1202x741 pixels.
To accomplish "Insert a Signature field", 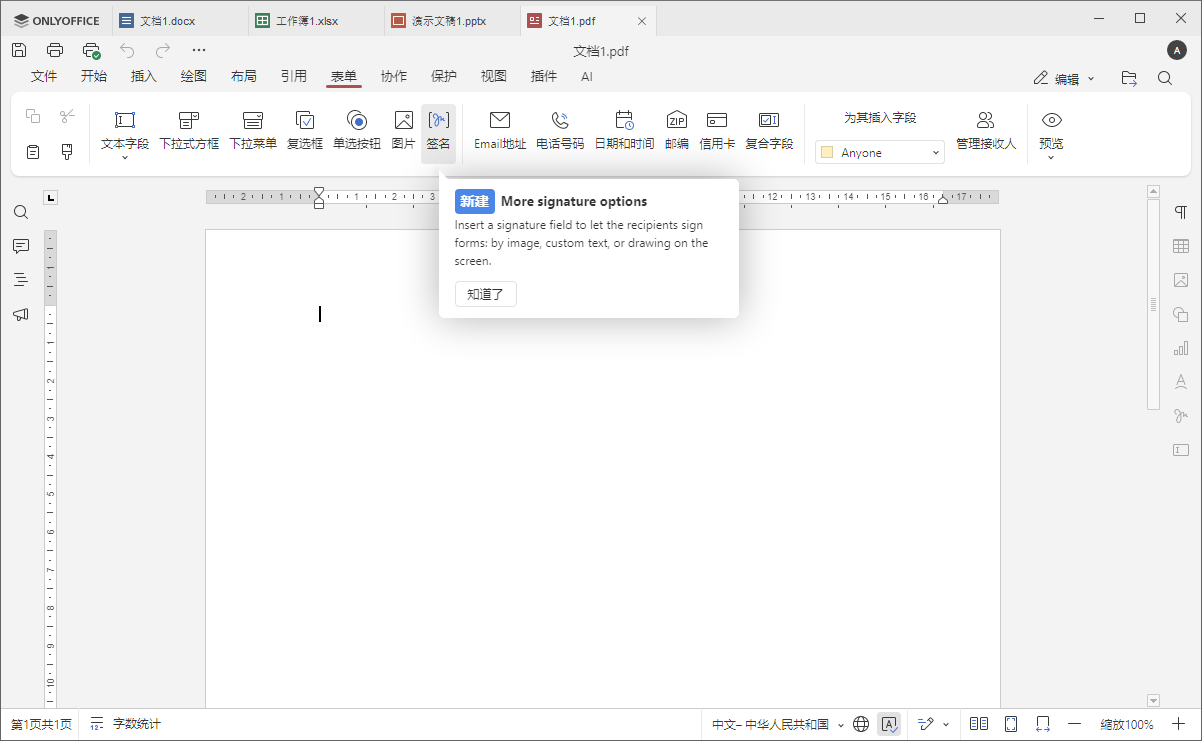I will pyautogui.click(x=438, y=131).
